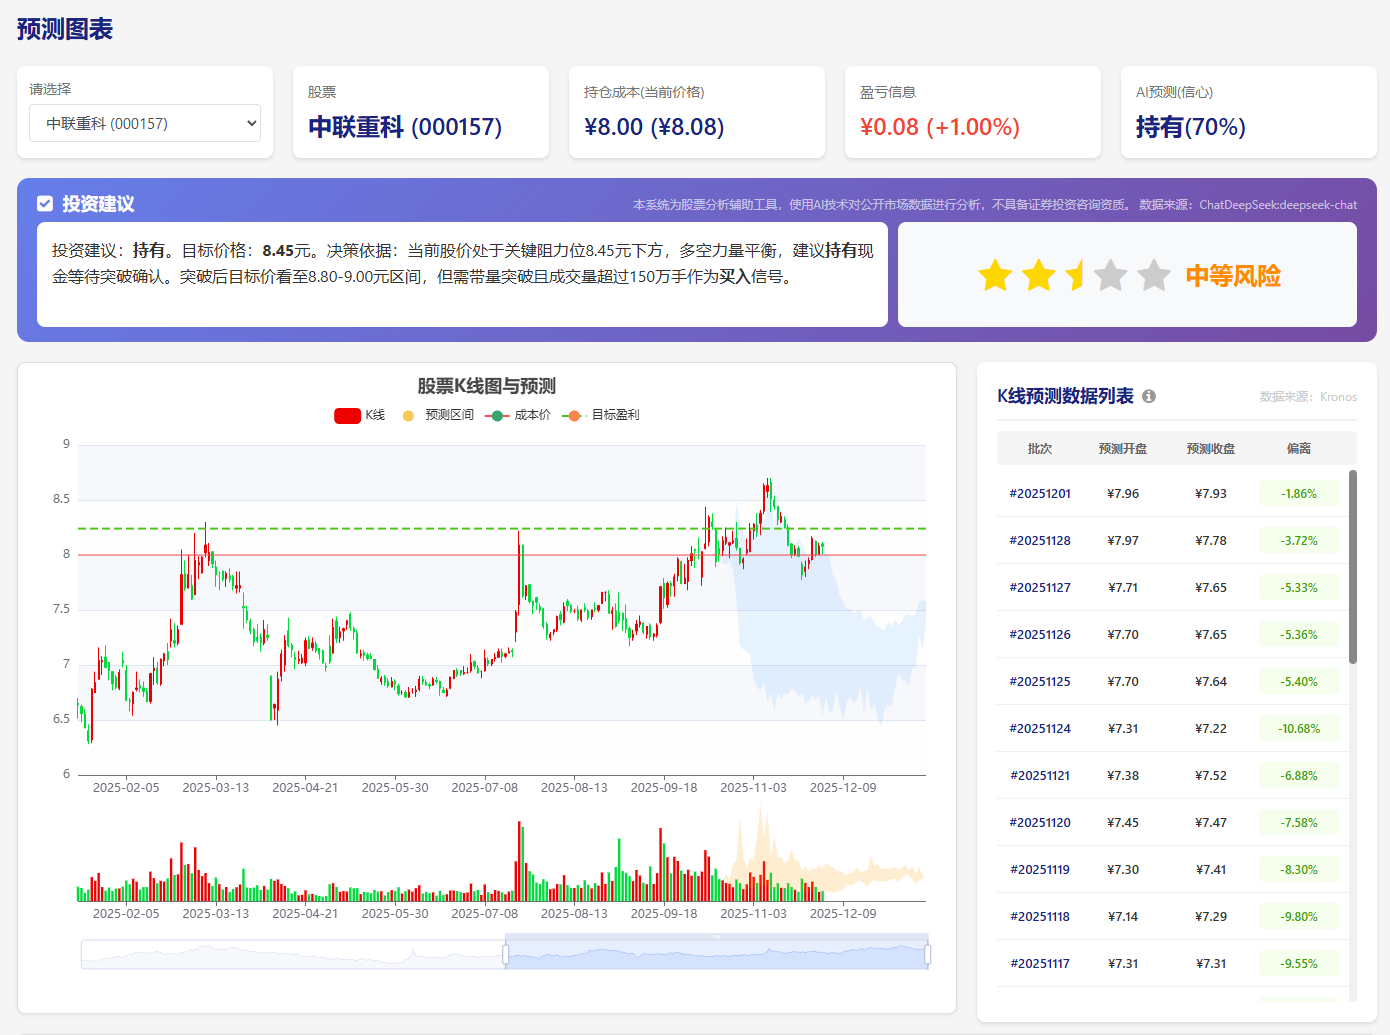Viewport: 1390px width, 1035px height.
Task: Toggle the green 成本价 legend marker
Action: [497, 414]
